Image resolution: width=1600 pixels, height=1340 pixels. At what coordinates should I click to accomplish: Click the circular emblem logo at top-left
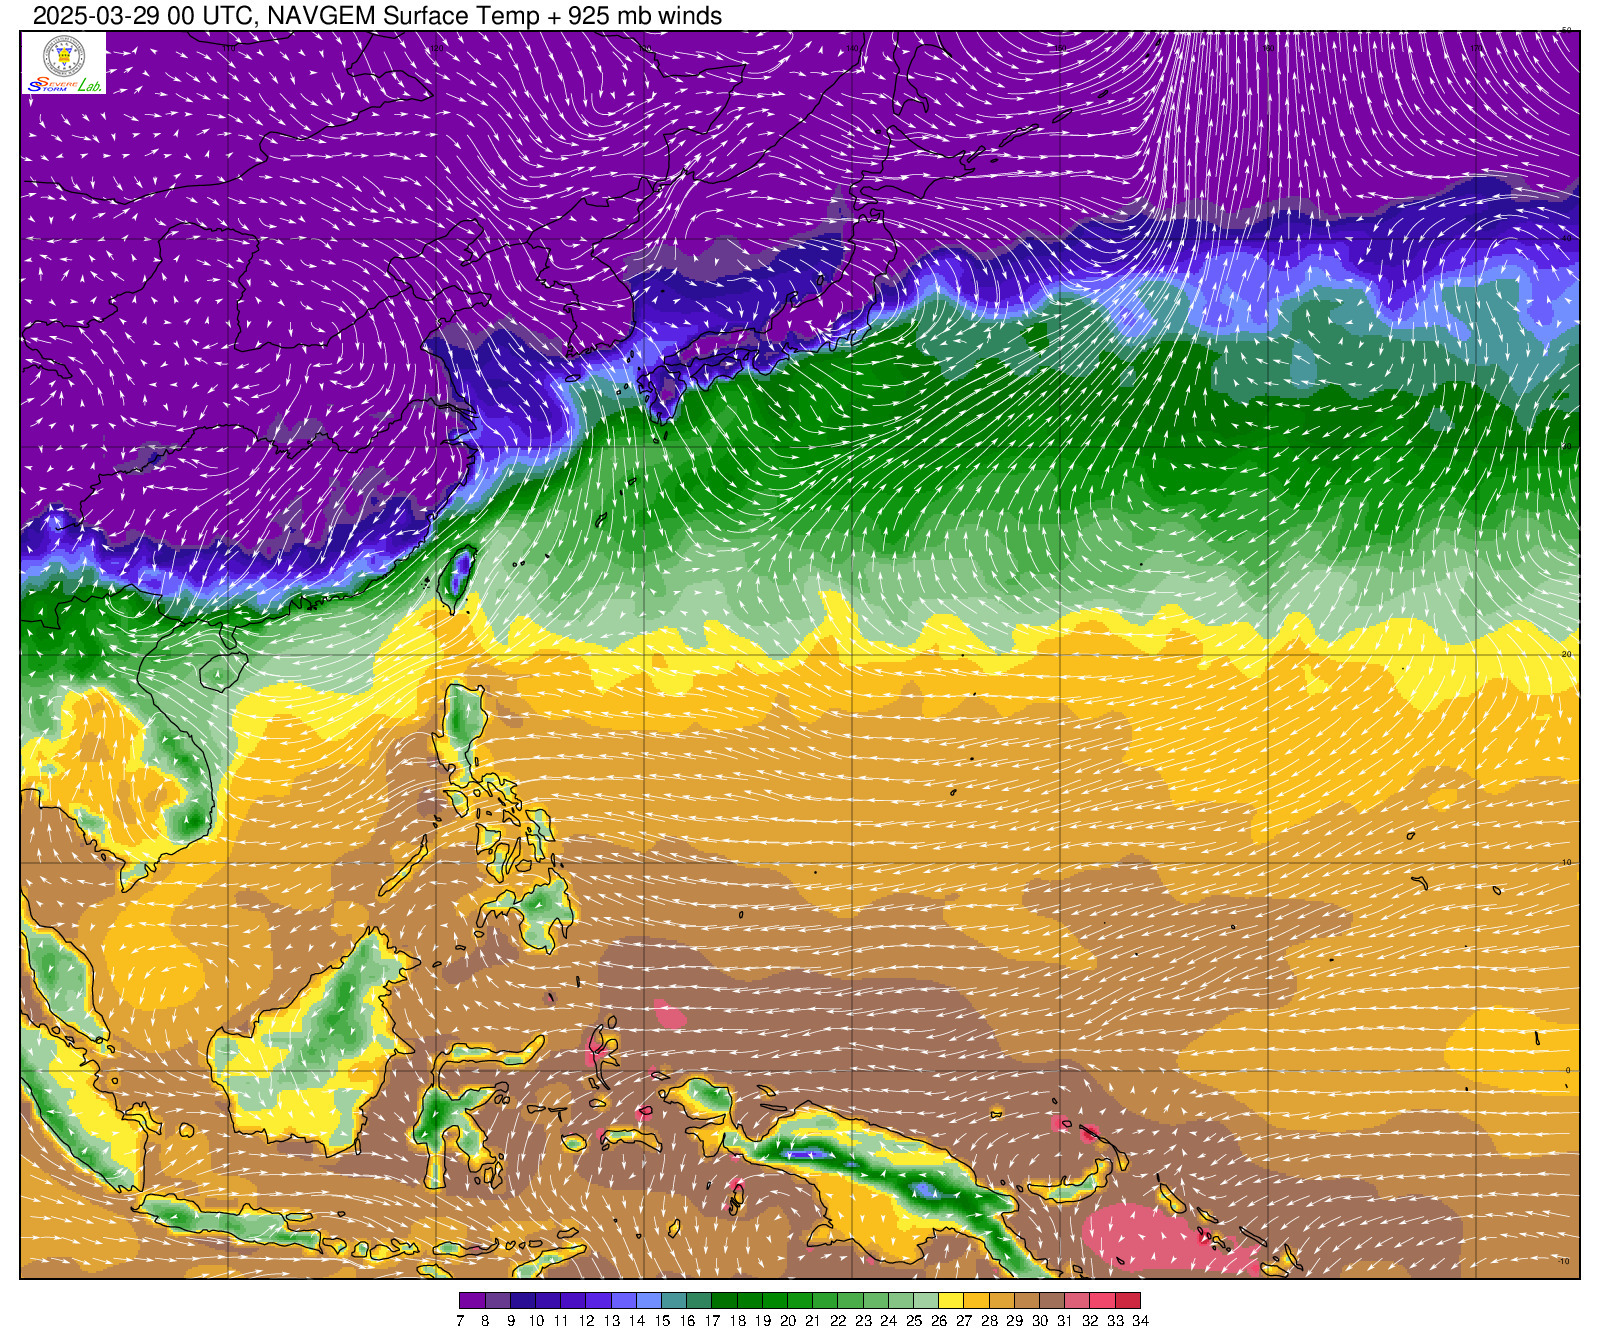point(63,55)
